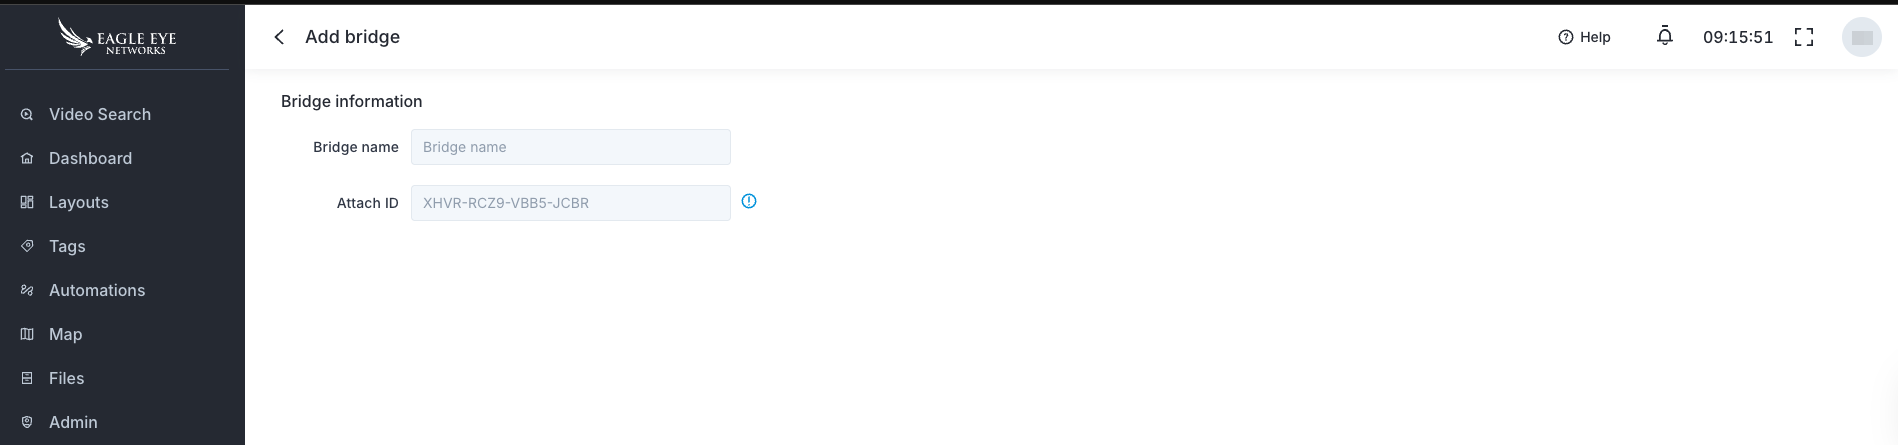Focus the Bridge name input field
This screenshot has height=445, width=1898.
pyautogui.click(x=570, y=147)
